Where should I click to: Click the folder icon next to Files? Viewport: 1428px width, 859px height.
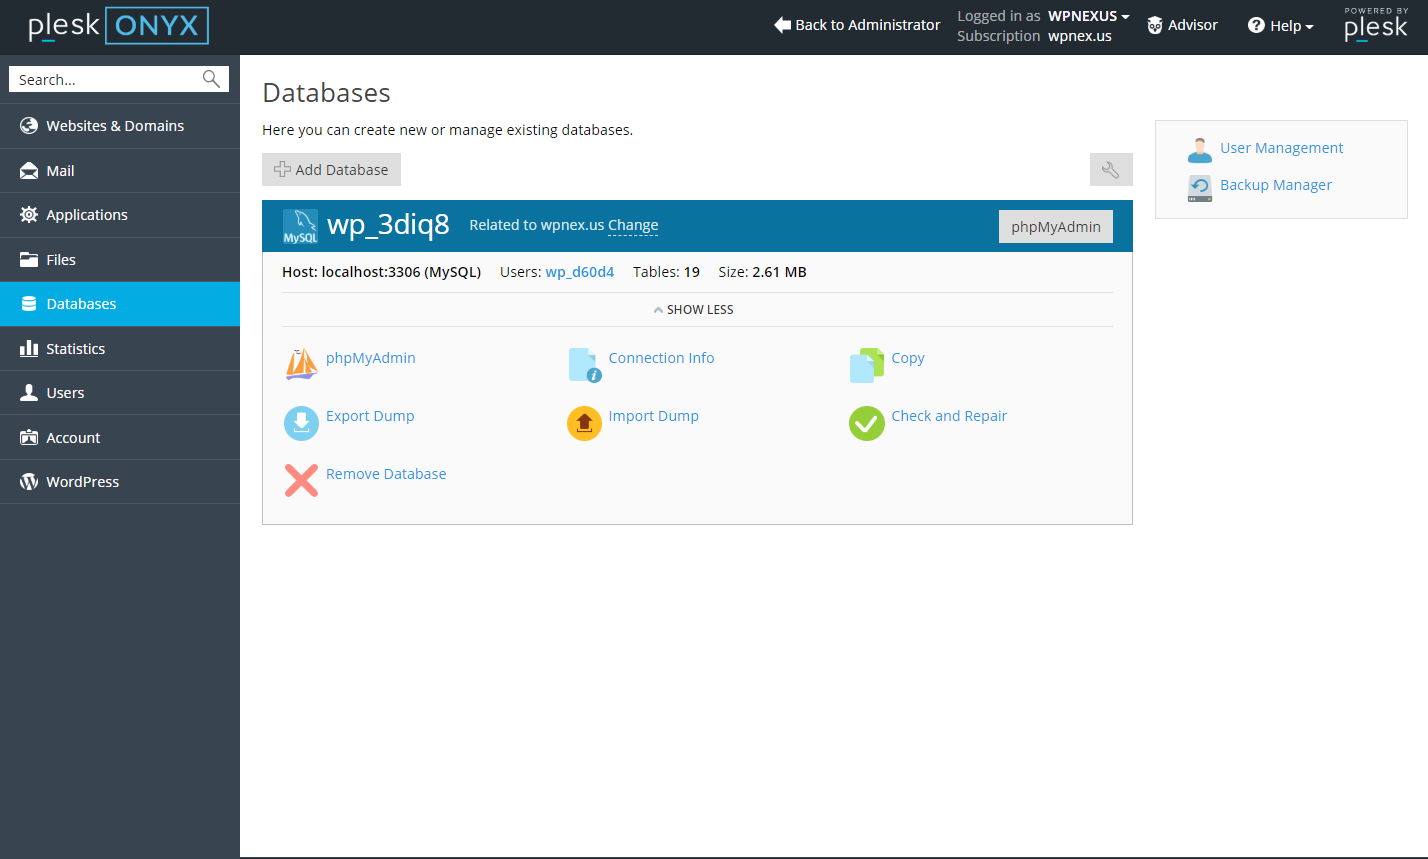click(29, 260)
